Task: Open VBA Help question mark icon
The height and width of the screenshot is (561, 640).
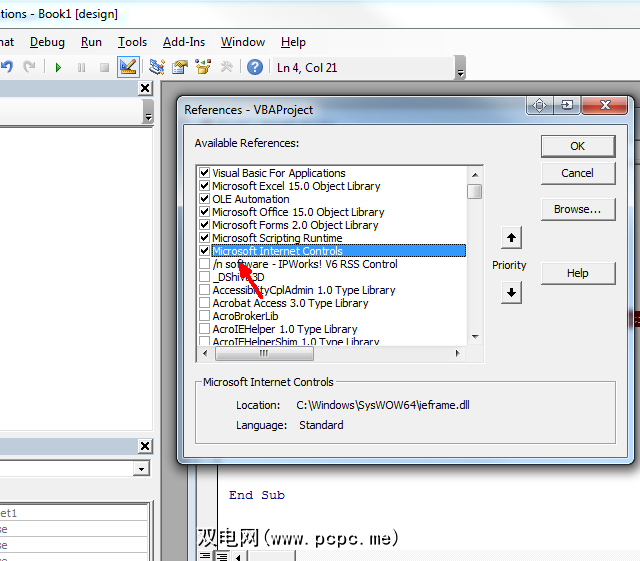Action: coord(255,67)
